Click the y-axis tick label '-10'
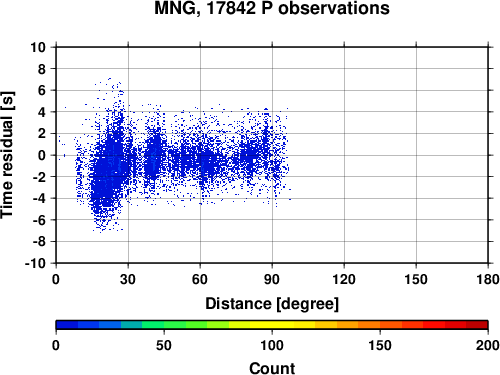The width and height of the screenshot is (500, 375). coord(35,263)
